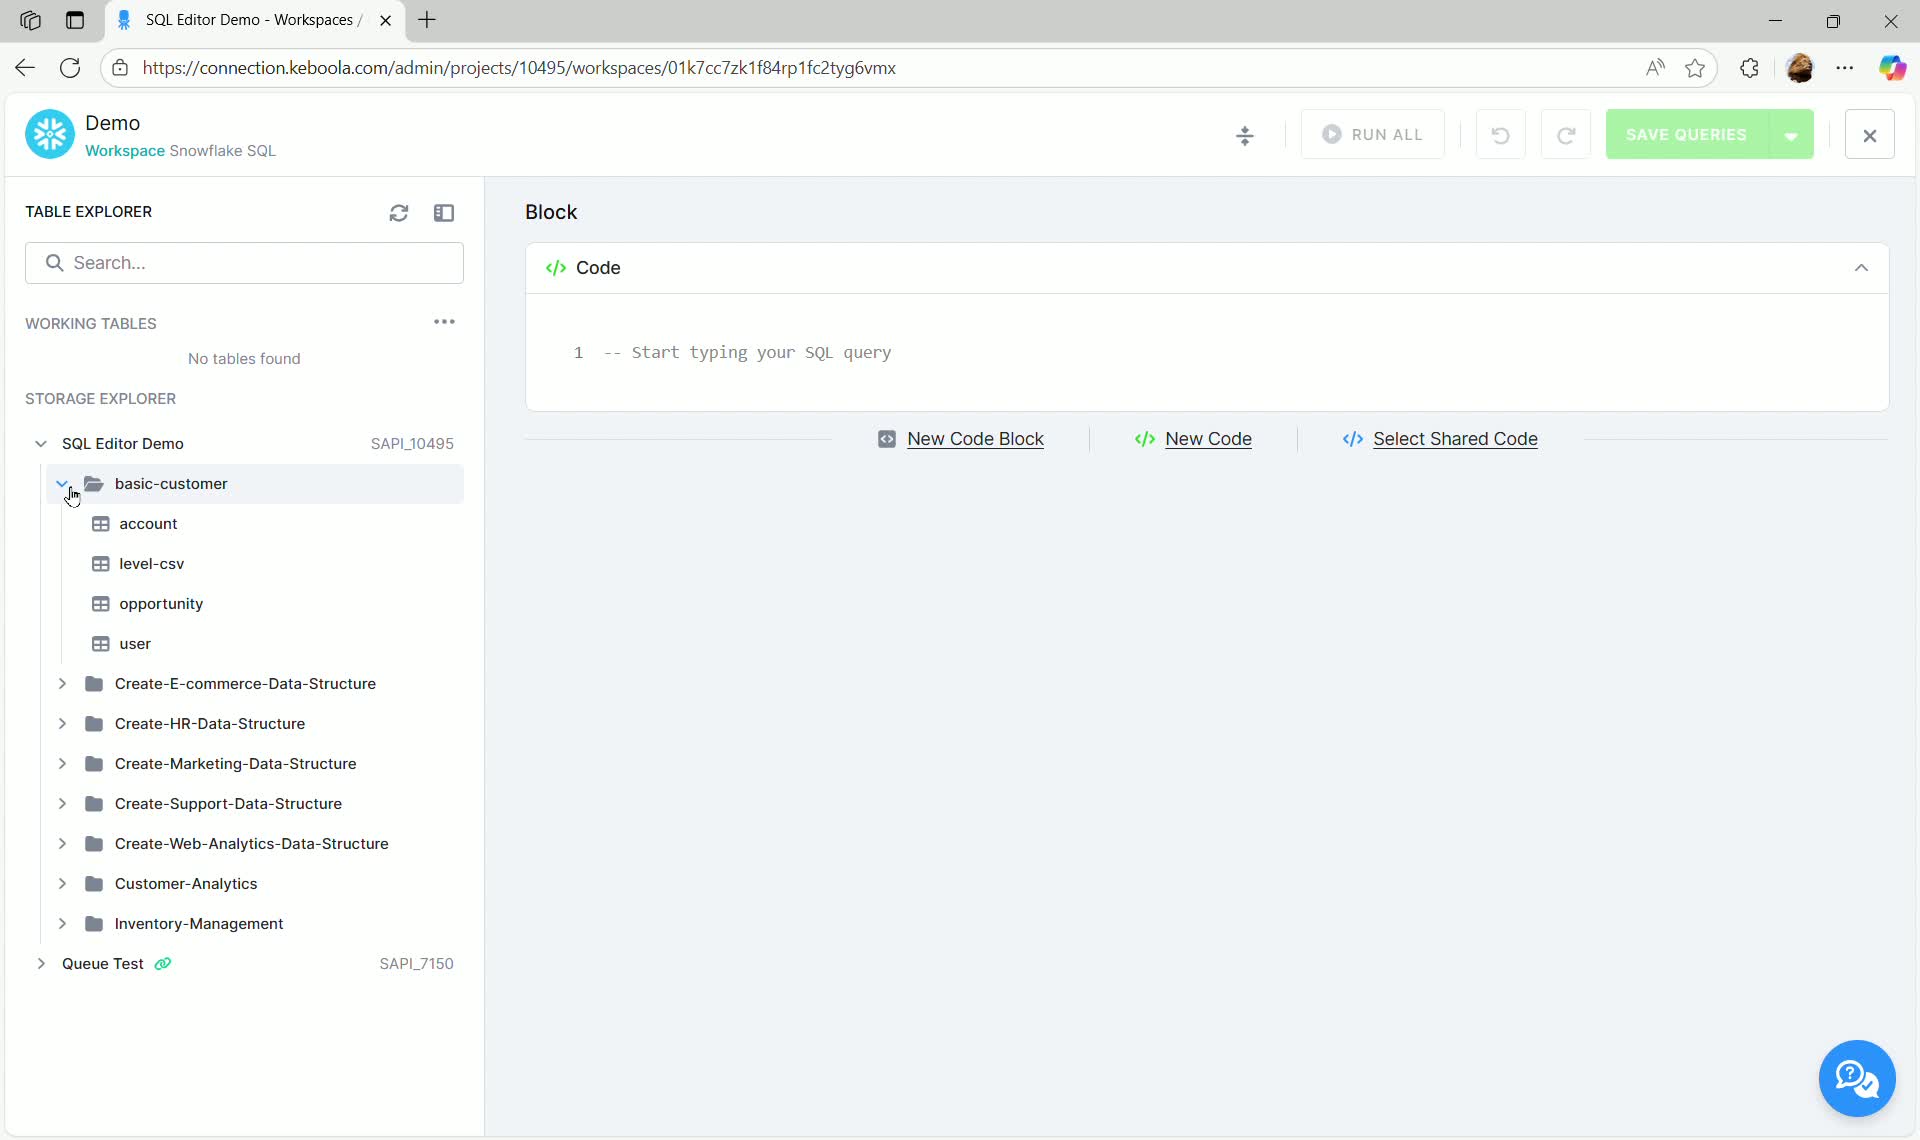Undo the last editor change
This screenshot has width=1920, height=1140.
pos(1500,134)
